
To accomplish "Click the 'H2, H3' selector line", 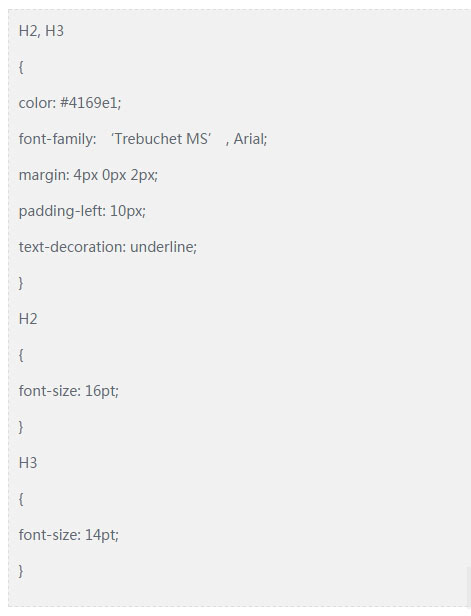I will coord(41,31).
